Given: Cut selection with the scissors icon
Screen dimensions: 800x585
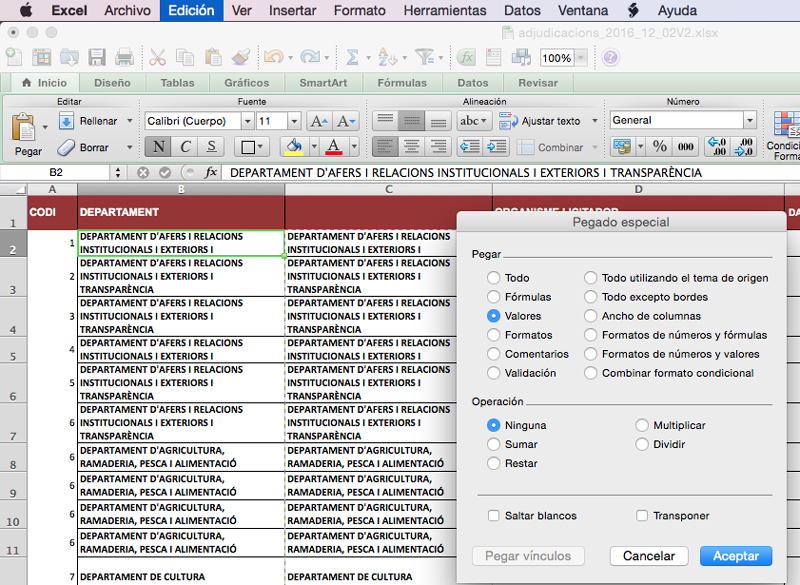Looking at the screenshot, I should coord(158,57).
